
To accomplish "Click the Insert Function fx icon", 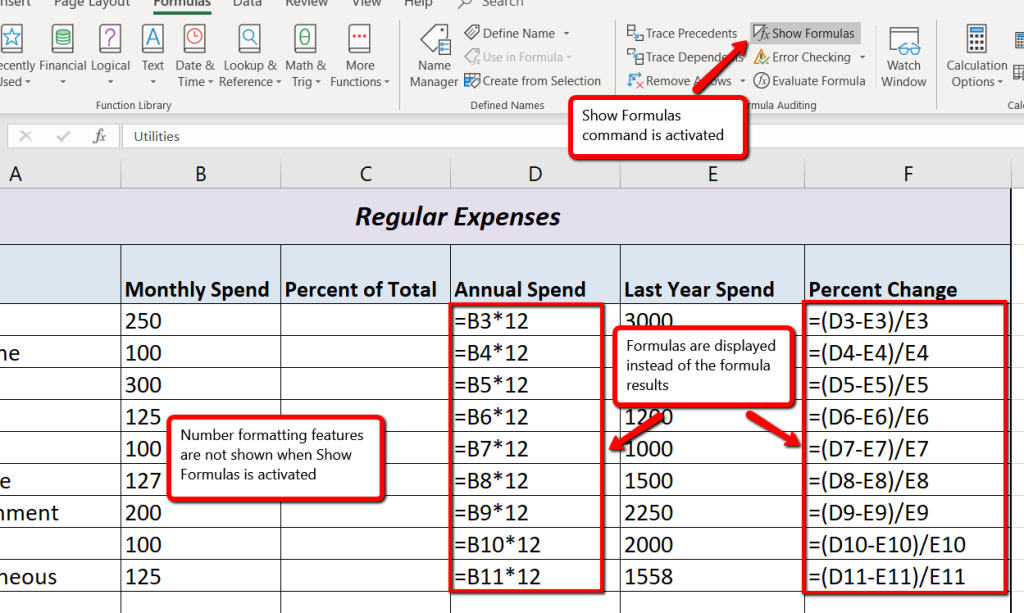I will point(99,136).
